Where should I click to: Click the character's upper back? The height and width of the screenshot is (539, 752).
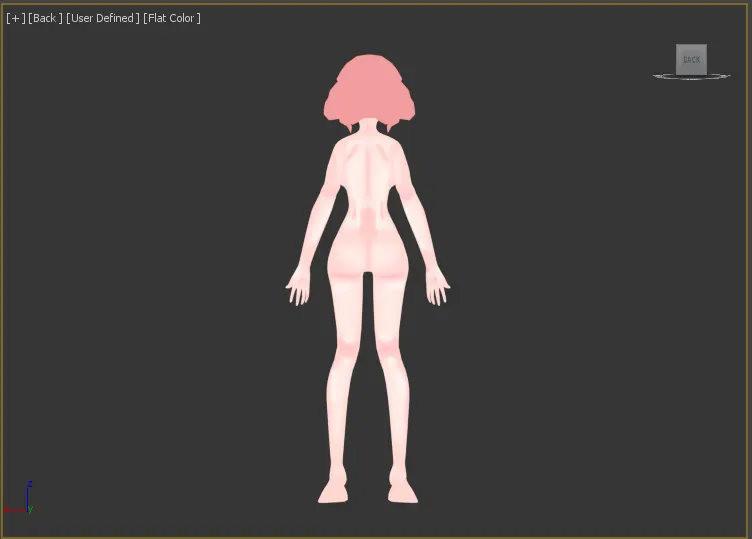[368, 165]
